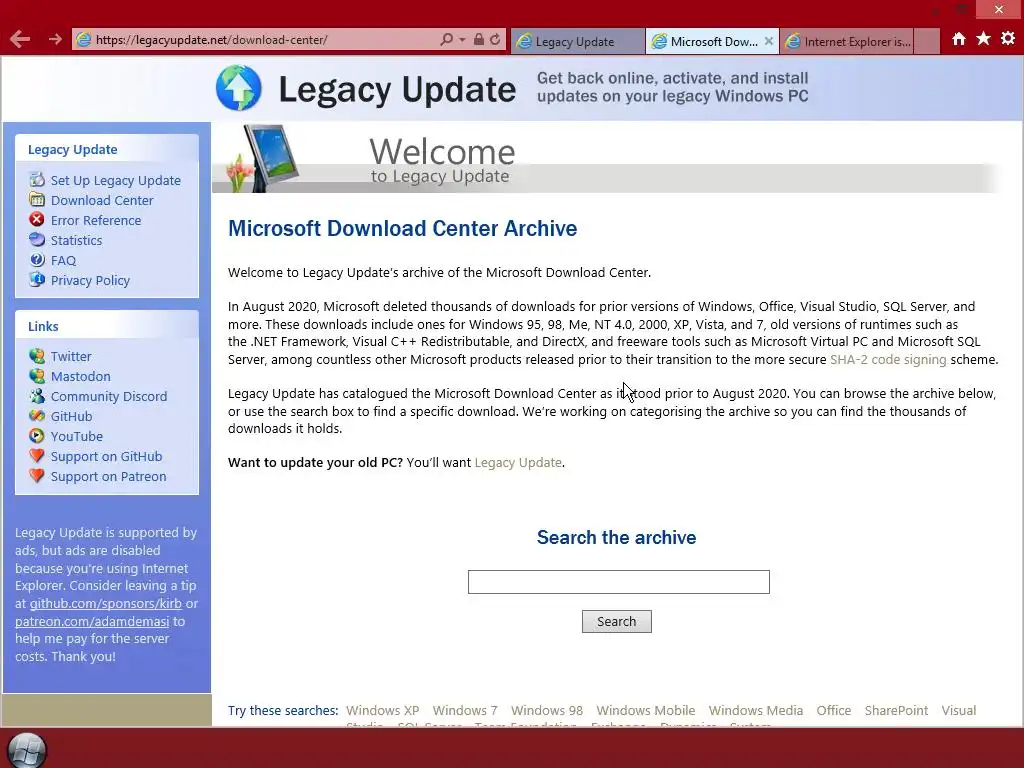Open the Favorites star icon

983,39
